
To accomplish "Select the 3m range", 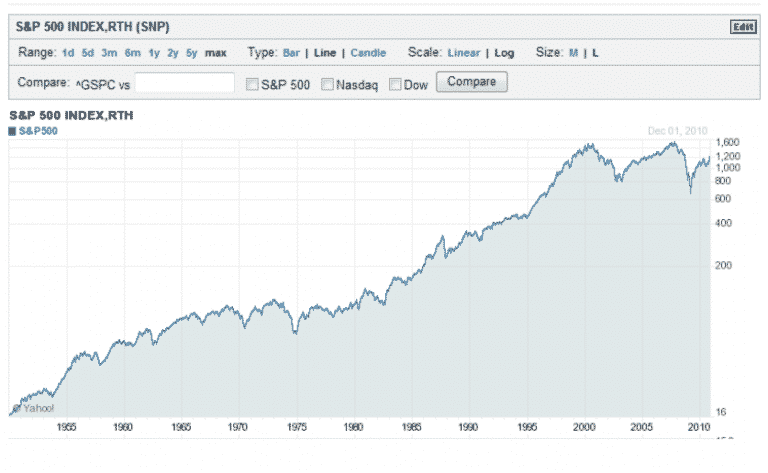I will click(109, 53).
